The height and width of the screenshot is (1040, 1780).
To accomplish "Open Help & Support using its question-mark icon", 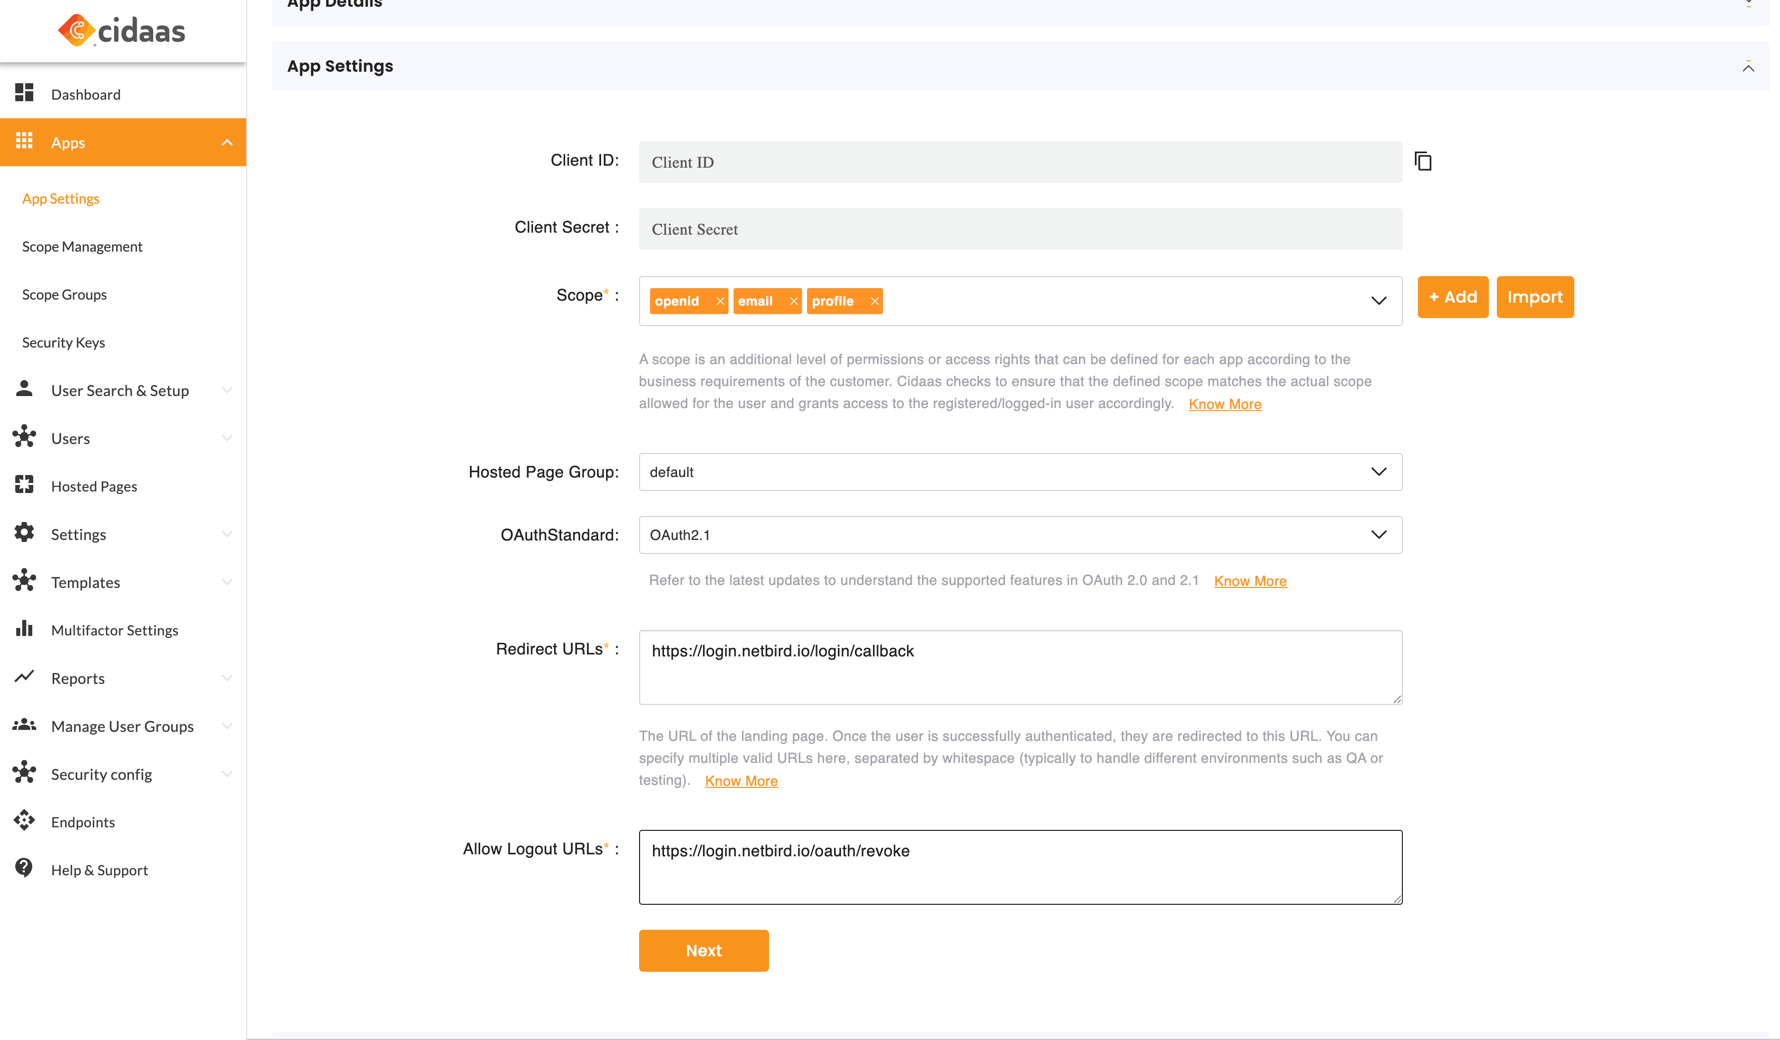I will [25, 869].
